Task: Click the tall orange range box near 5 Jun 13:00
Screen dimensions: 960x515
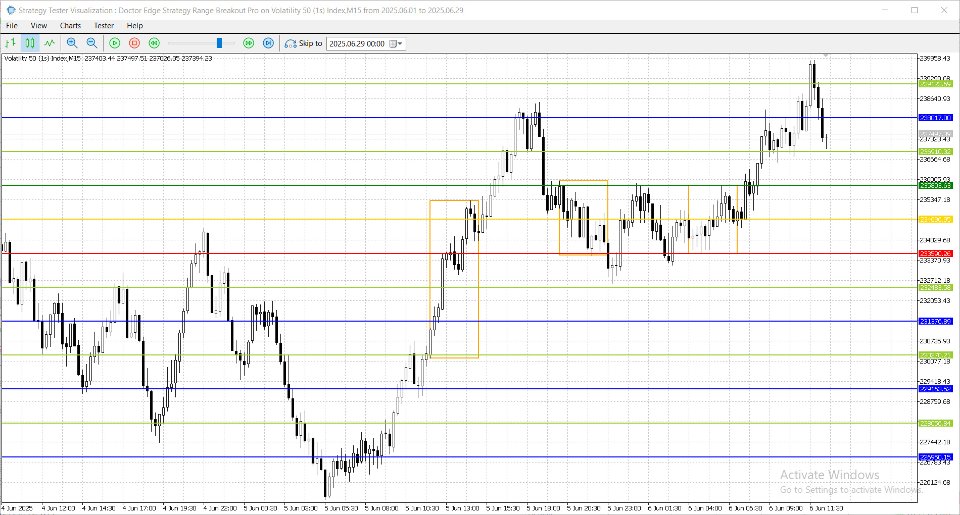Action: pos(454,279)
